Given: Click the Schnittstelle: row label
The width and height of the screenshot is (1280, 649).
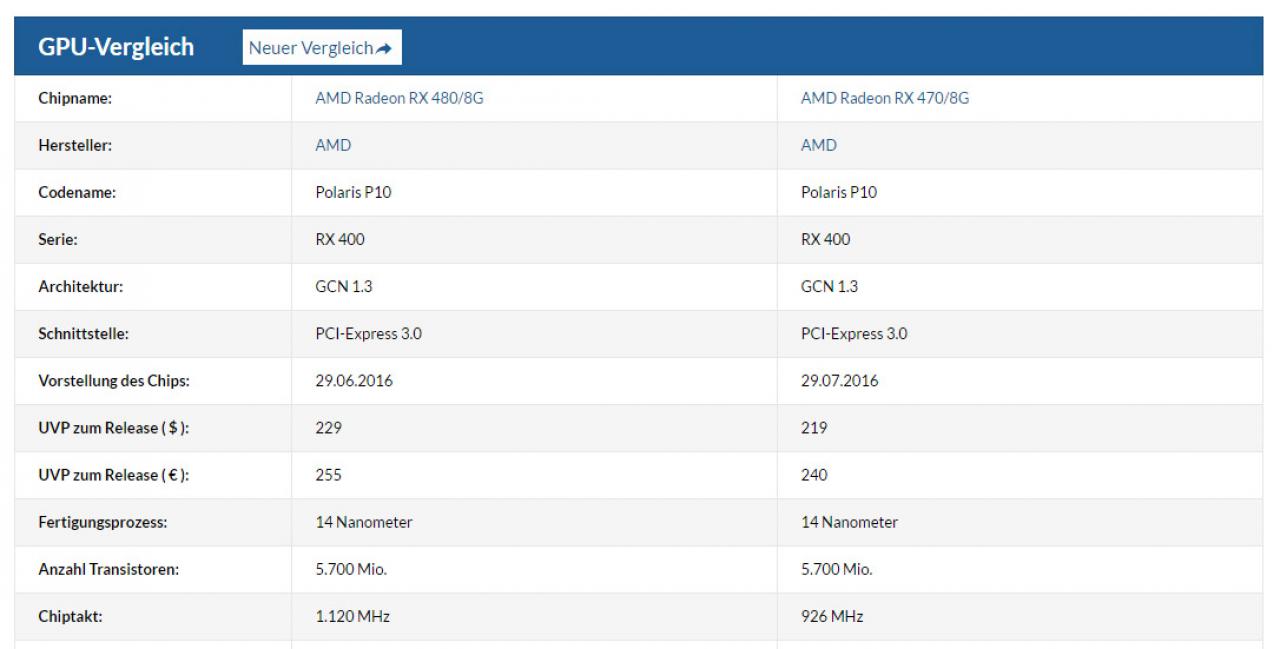Looking at the screenshot, I should point(83,333).
